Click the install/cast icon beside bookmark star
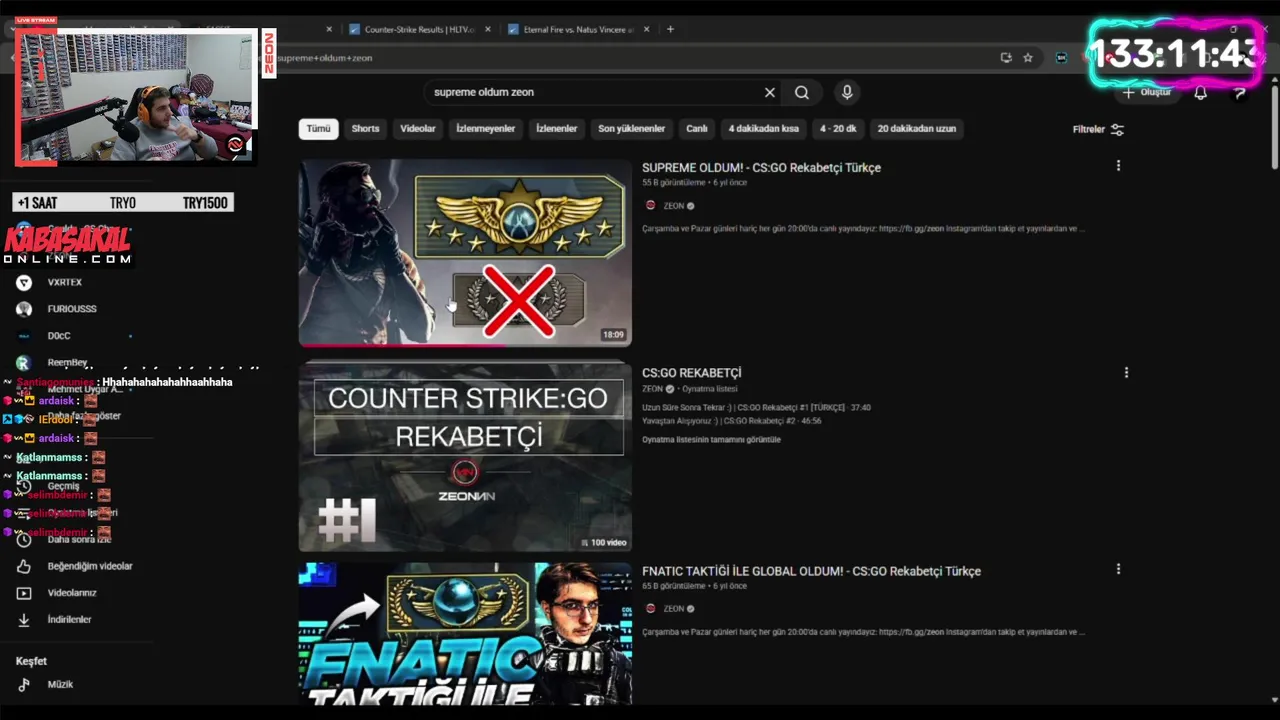 pos(1006,58)
